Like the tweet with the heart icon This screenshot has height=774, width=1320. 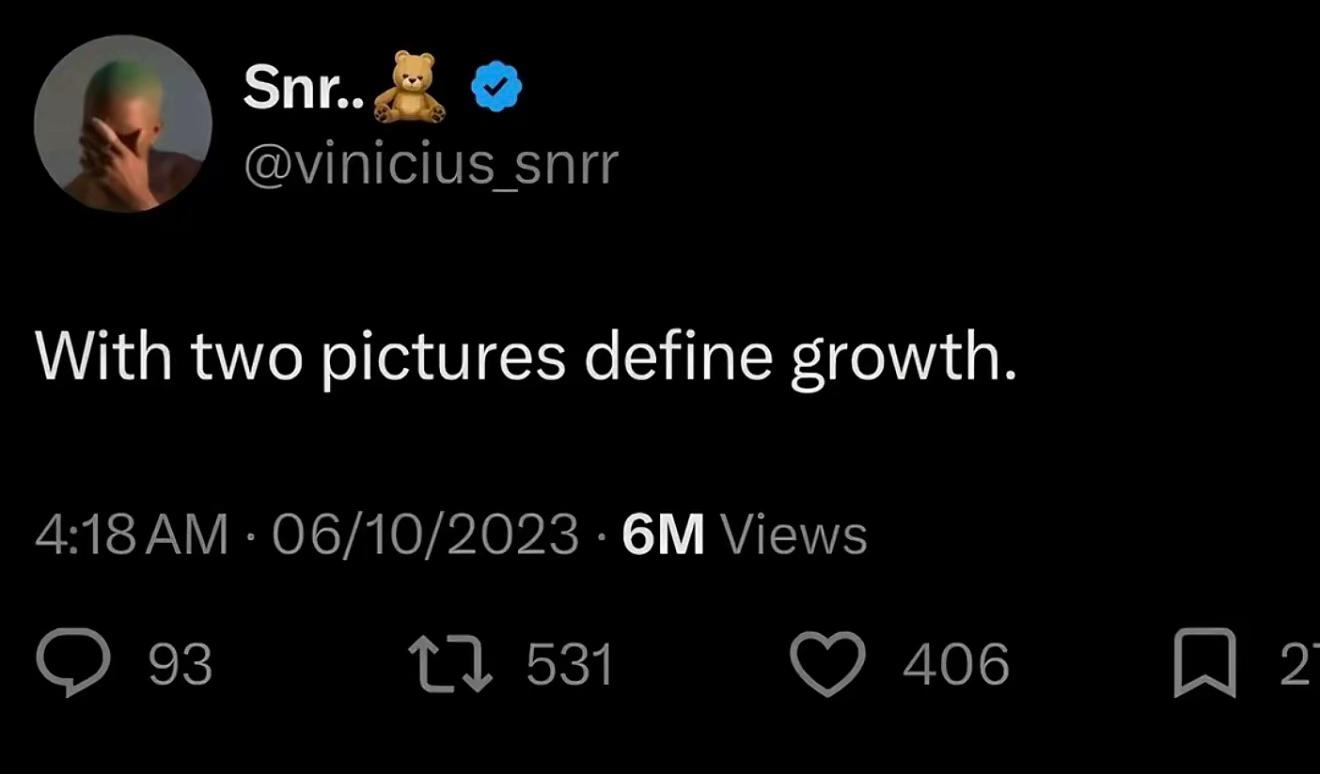coord(827,664)
